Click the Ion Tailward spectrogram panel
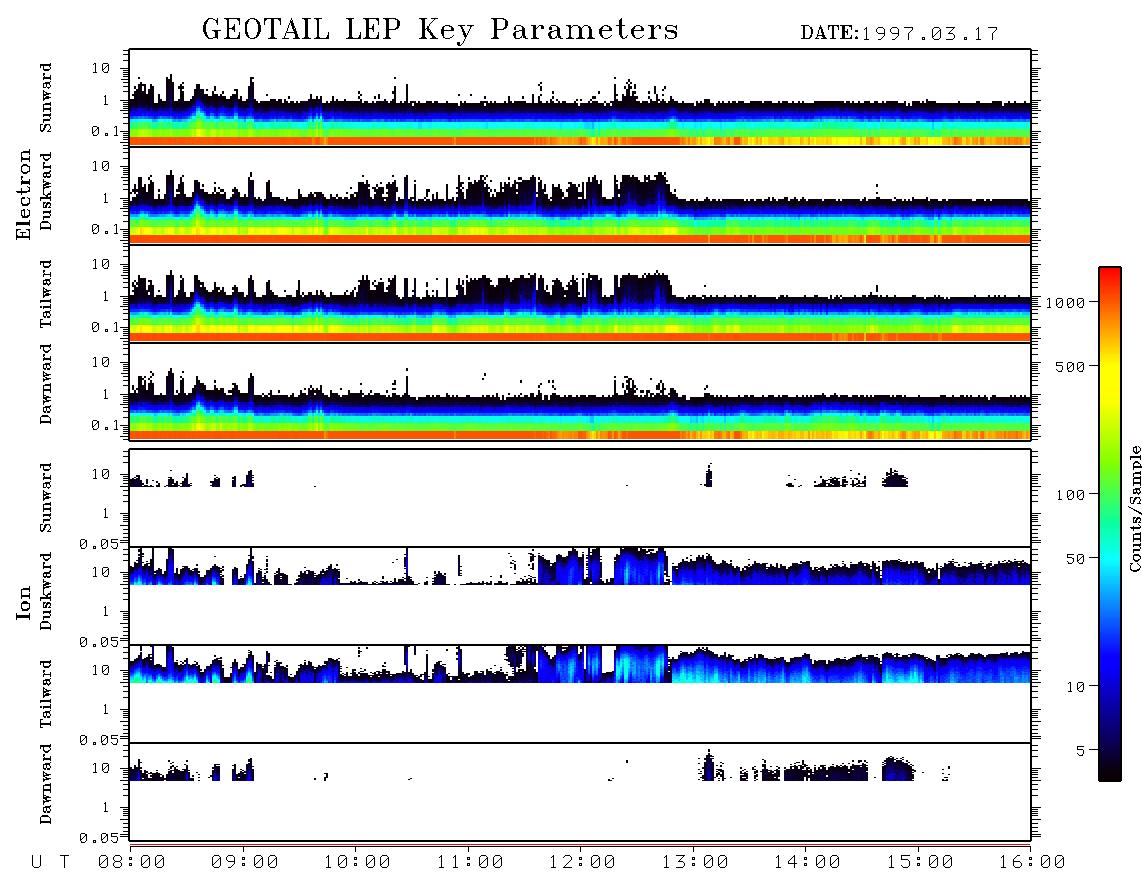 580,694
